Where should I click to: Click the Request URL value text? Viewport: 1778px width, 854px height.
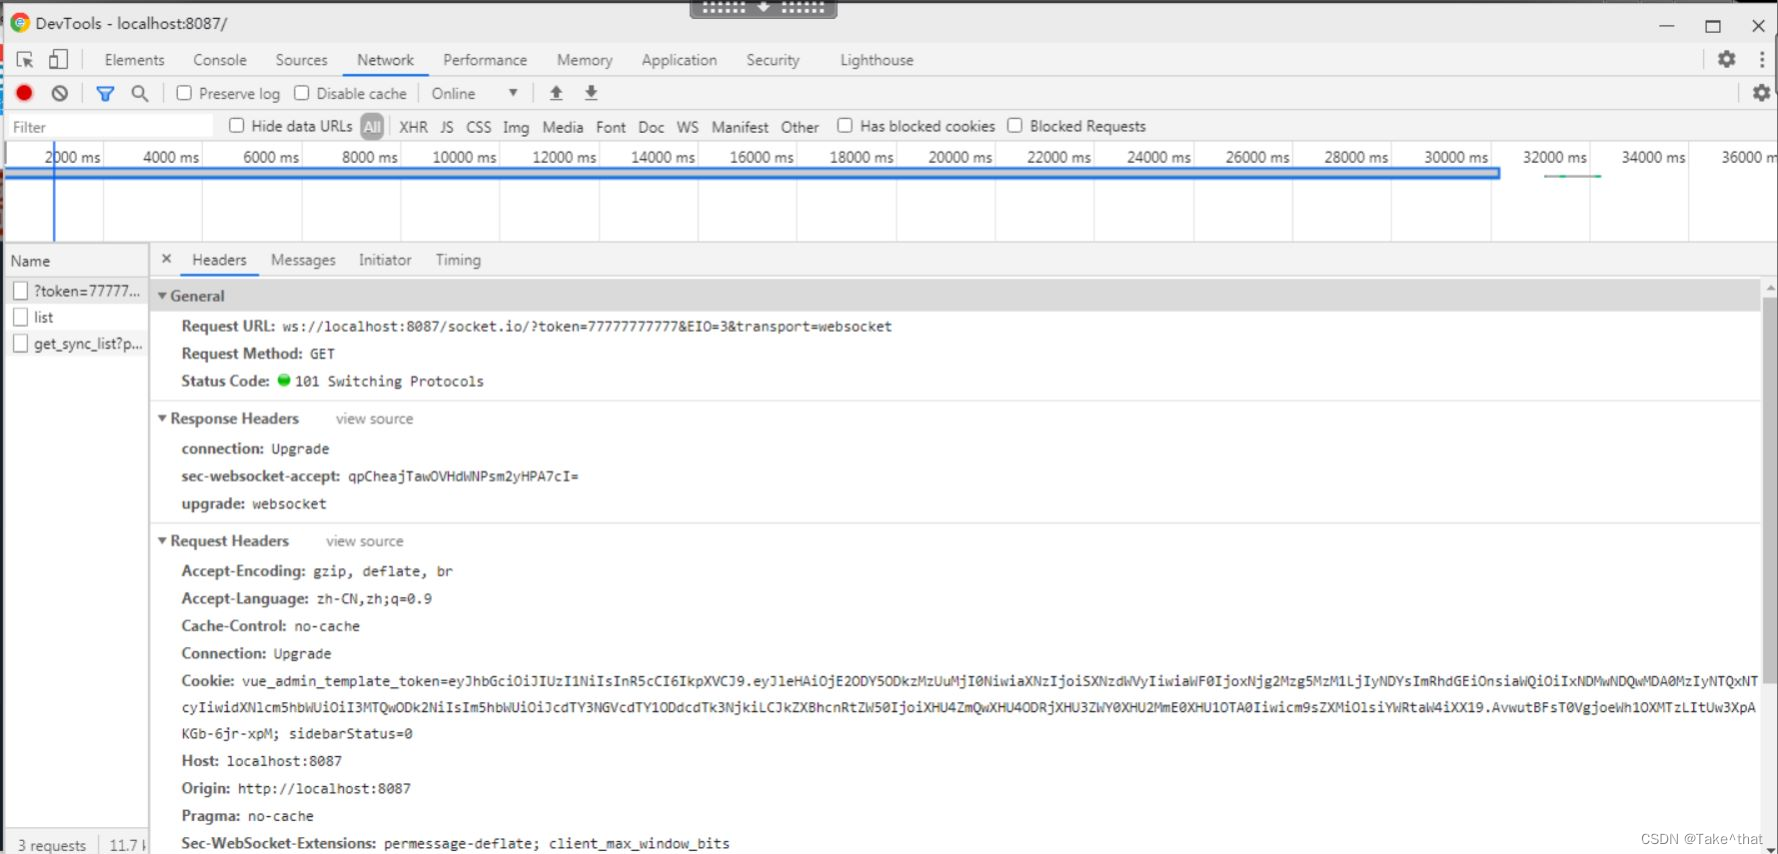tap(587, 327)
